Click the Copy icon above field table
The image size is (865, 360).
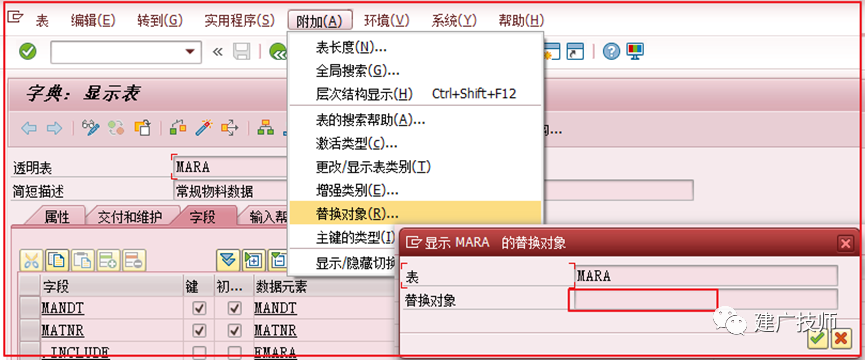pos(57,260)
